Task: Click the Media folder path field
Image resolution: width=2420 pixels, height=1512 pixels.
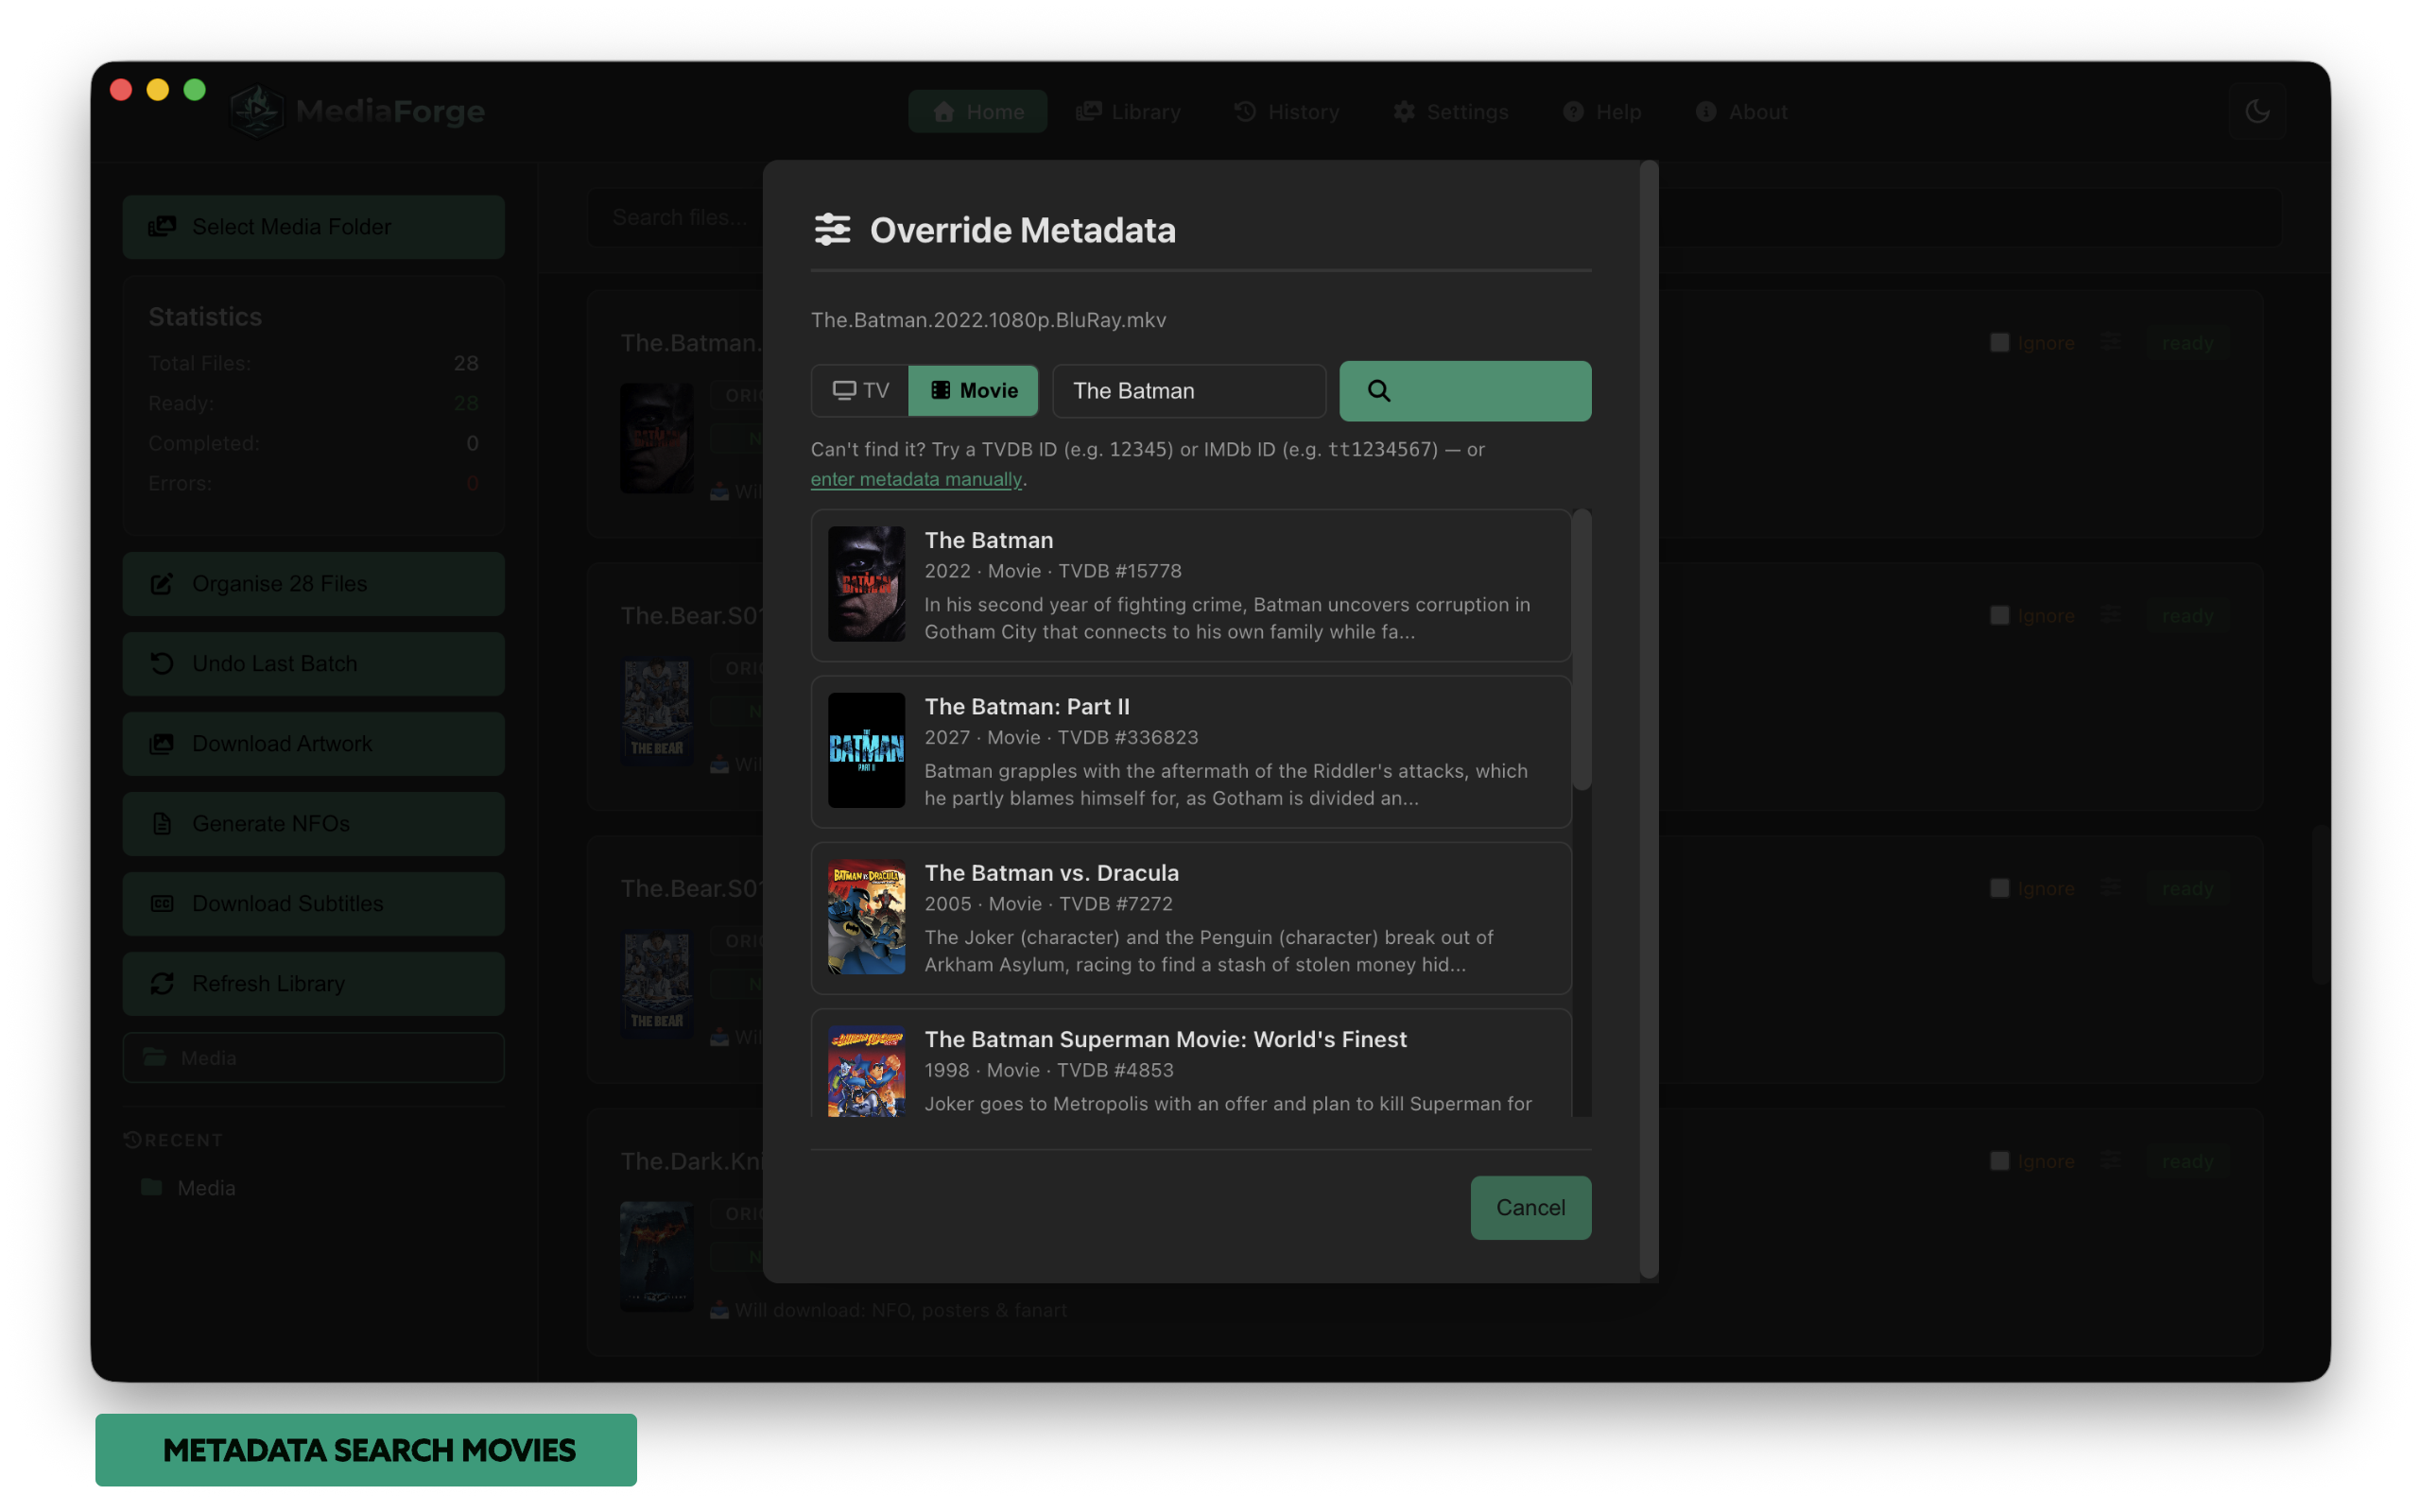Action: [x=313, y=1058]
